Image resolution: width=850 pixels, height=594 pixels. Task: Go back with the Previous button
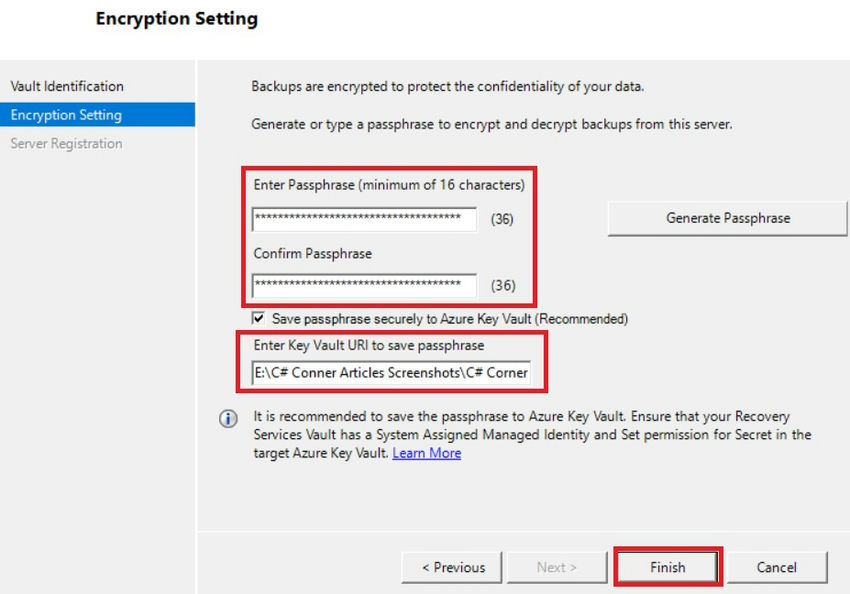coord(452,567)
